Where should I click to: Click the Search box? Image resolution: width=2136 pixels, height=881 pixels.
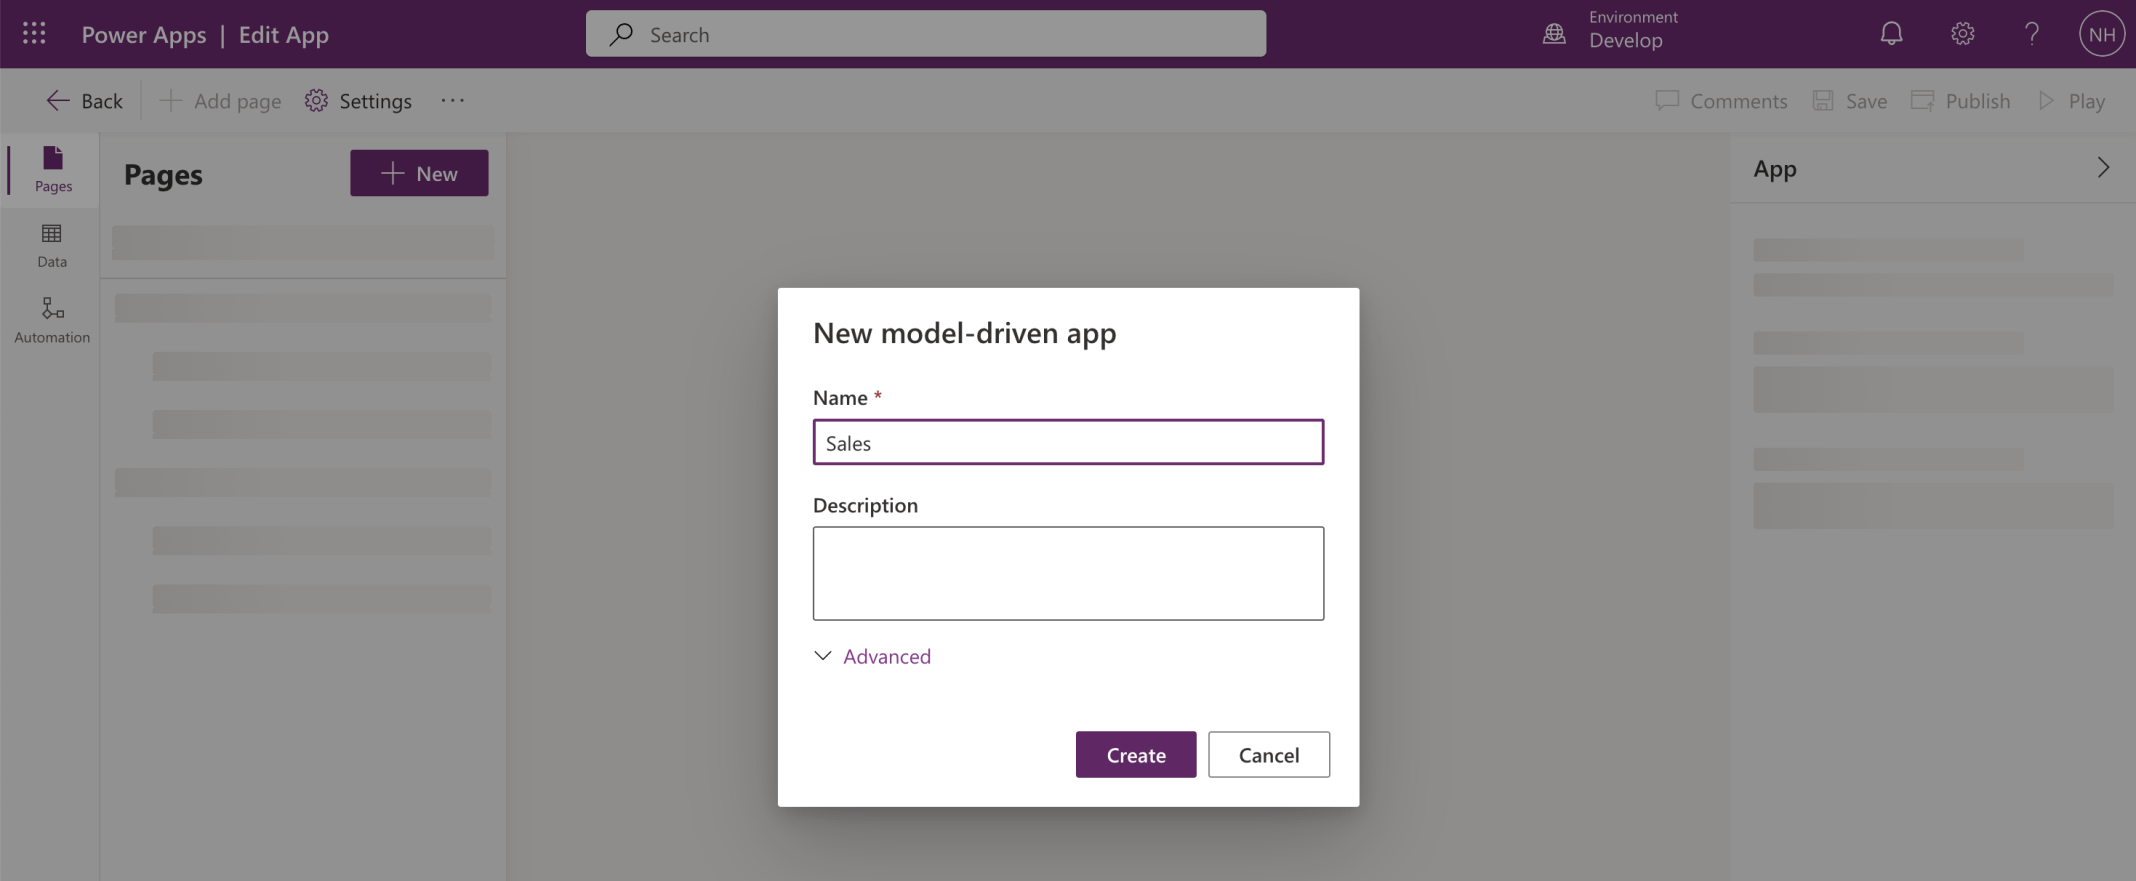coord(925,34)
